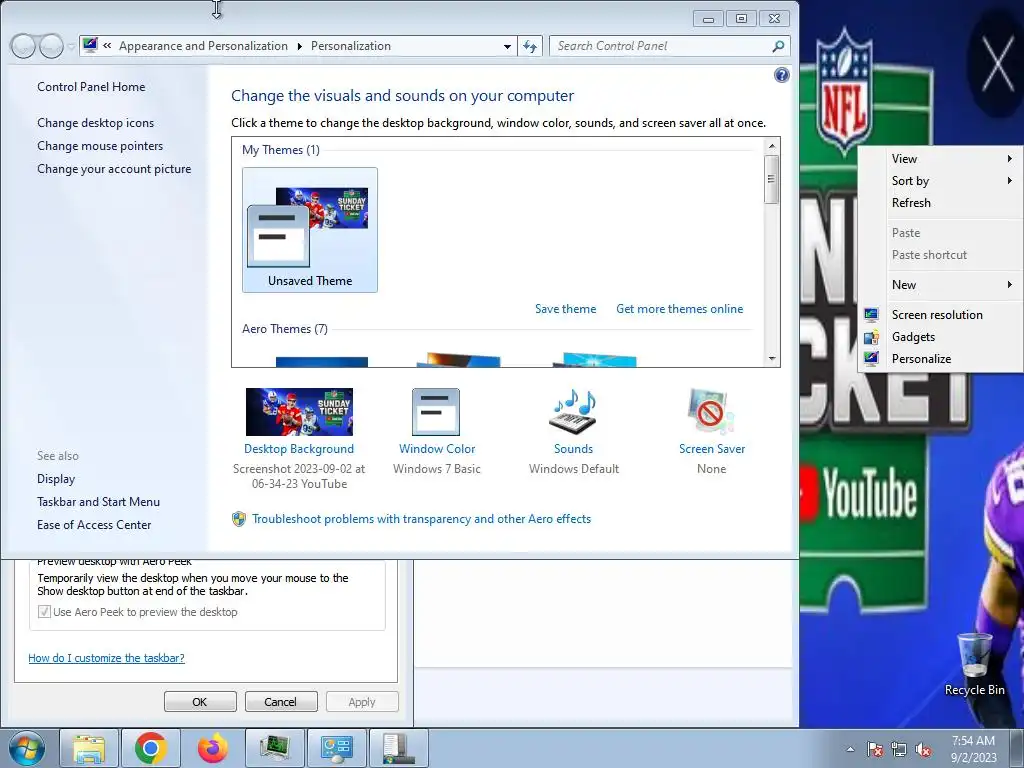Choose Screen resolution in the context menu
This screenshot has width=1024, height=768.
(937, 315)
